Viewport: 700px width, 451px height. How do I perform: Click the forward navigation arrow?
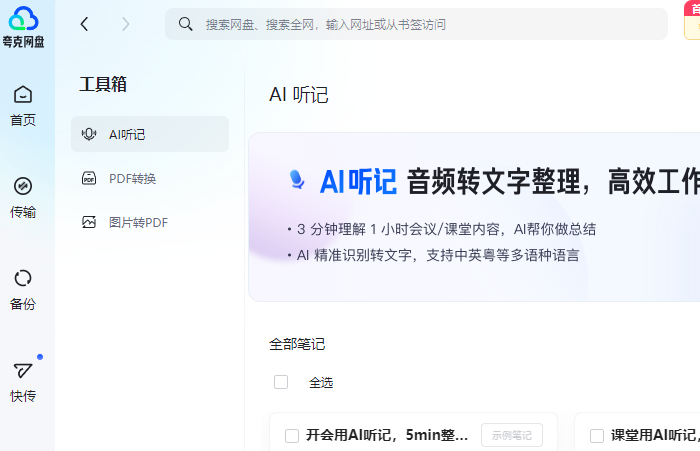click(125, 24)
